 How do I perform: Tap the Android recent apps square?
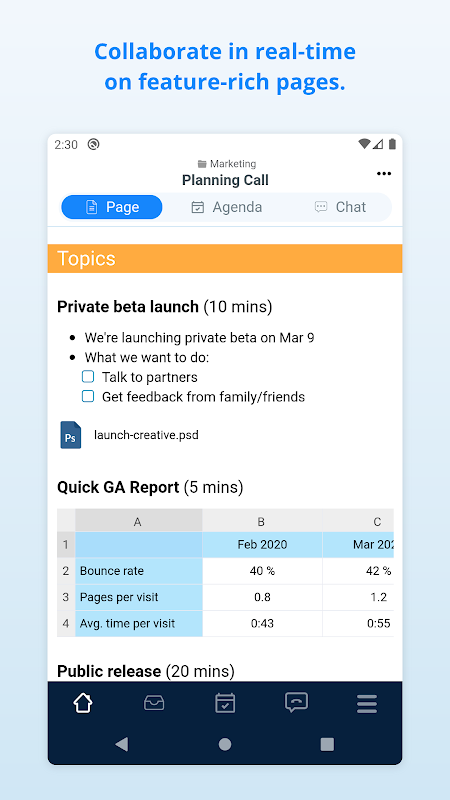pyautogui.click(x=327, y=744)
